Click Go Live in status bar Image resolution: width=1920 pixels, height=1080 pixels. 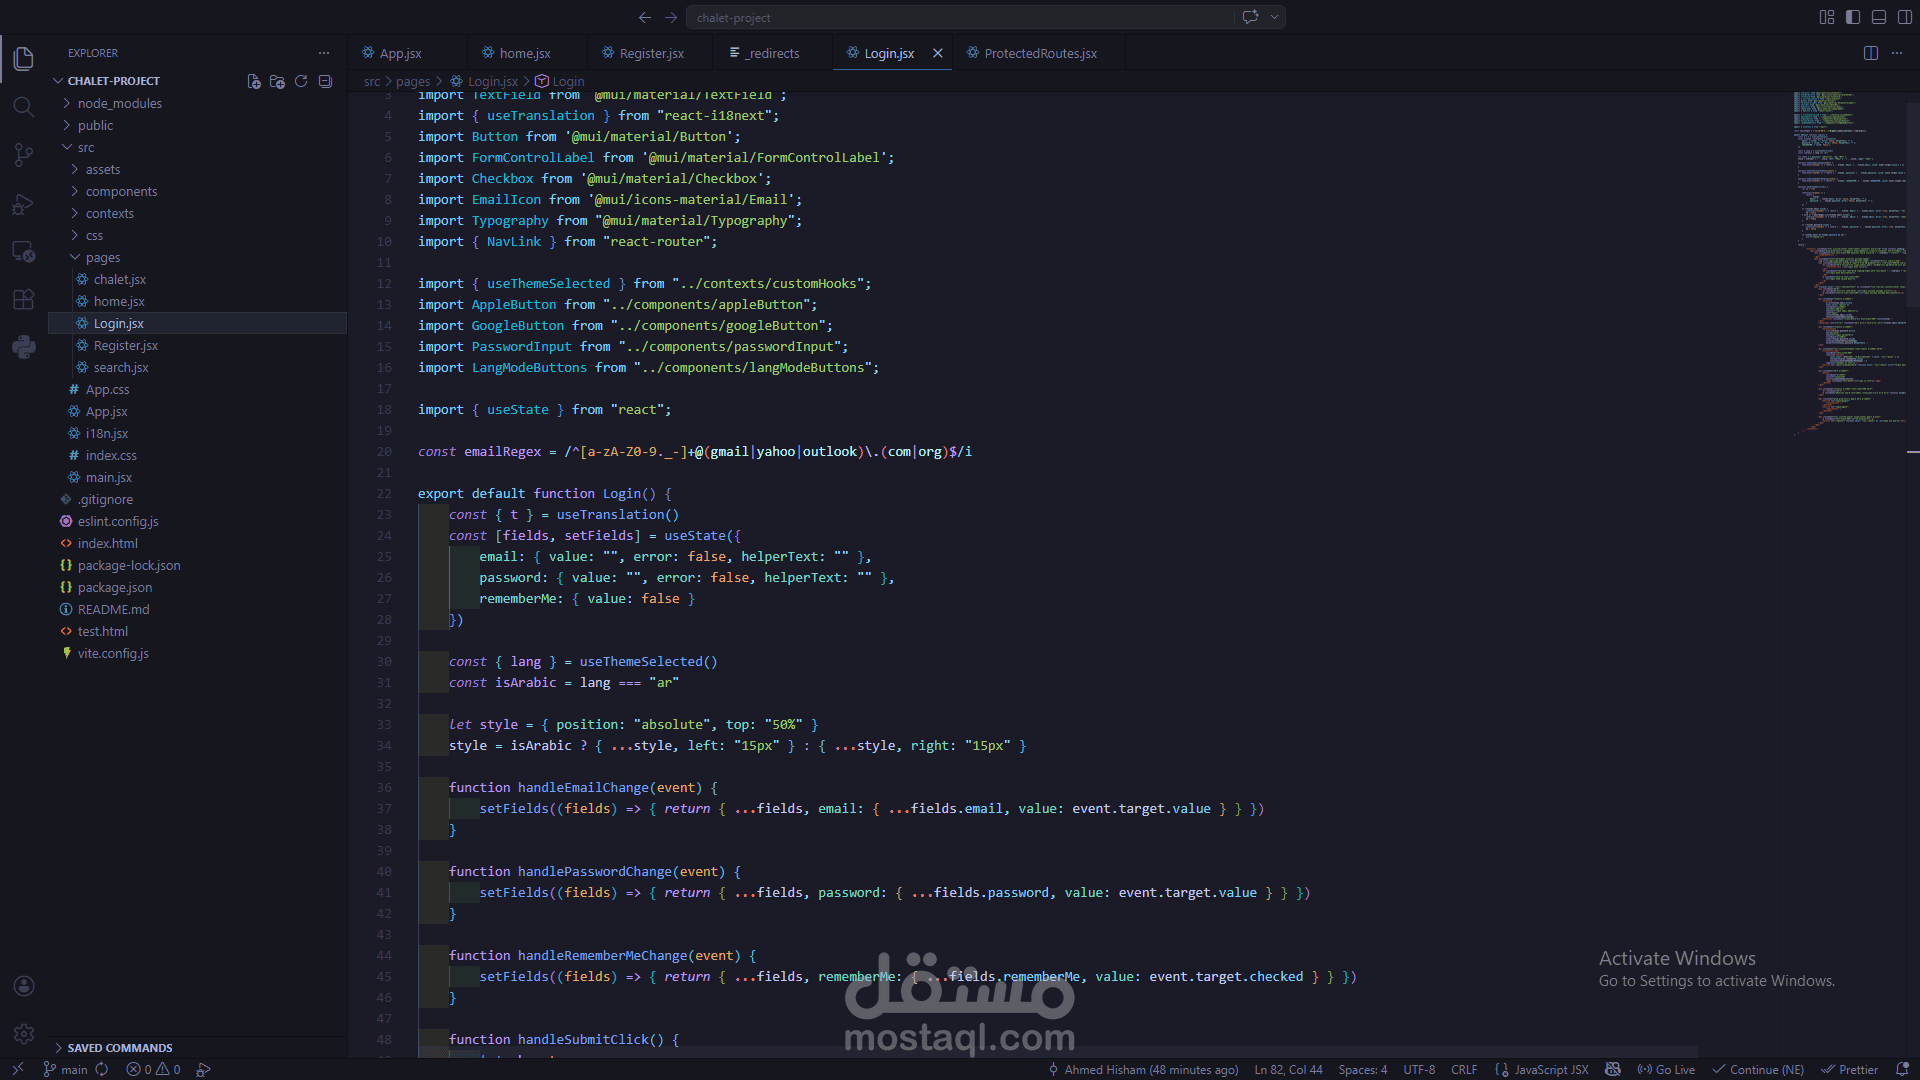[x=1666, y=1069]
